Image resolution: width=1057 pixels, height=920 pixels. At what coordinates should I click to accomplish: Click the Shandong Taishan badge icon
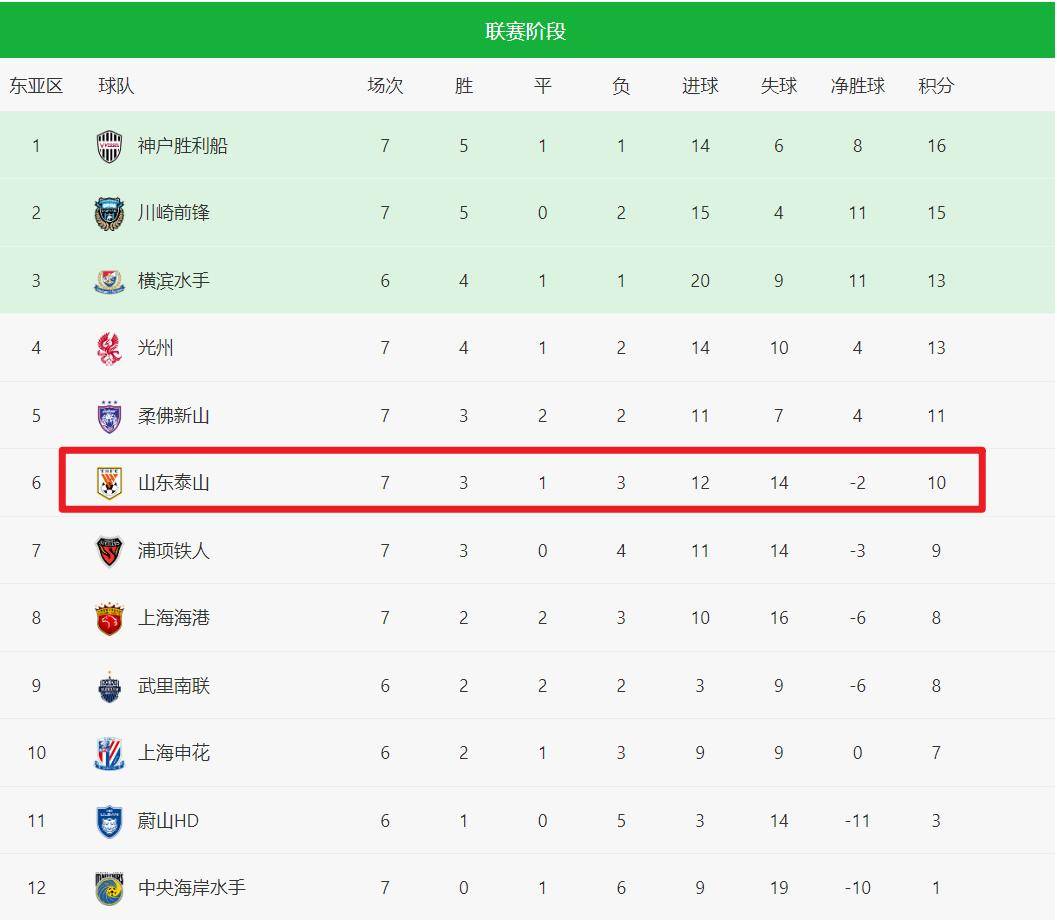coord(109,483)
